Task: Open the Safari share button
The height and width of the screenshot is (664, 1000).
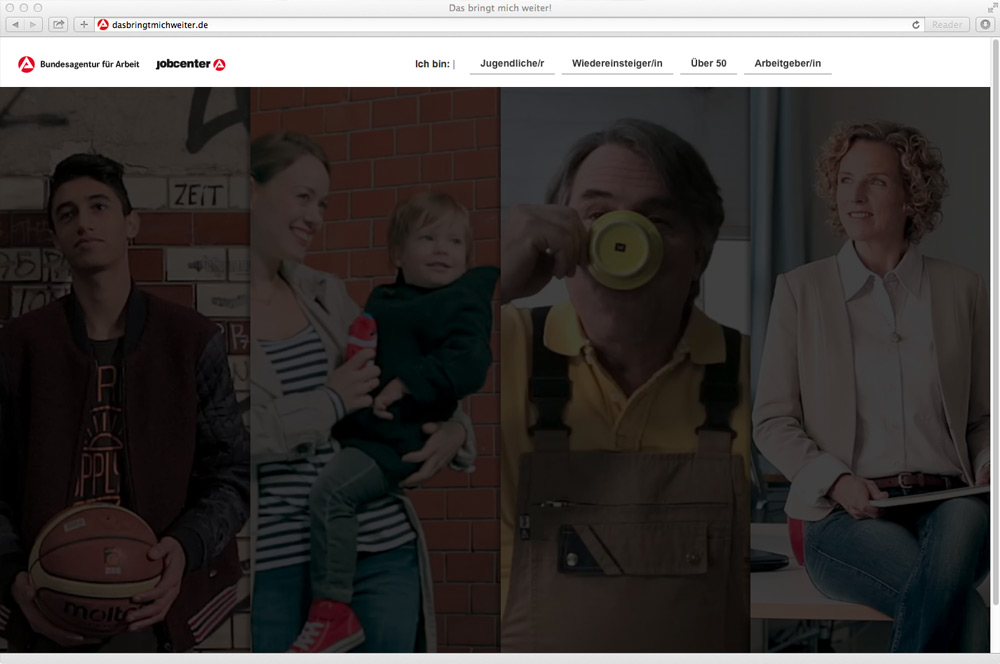Action: [x=58, y=24]
